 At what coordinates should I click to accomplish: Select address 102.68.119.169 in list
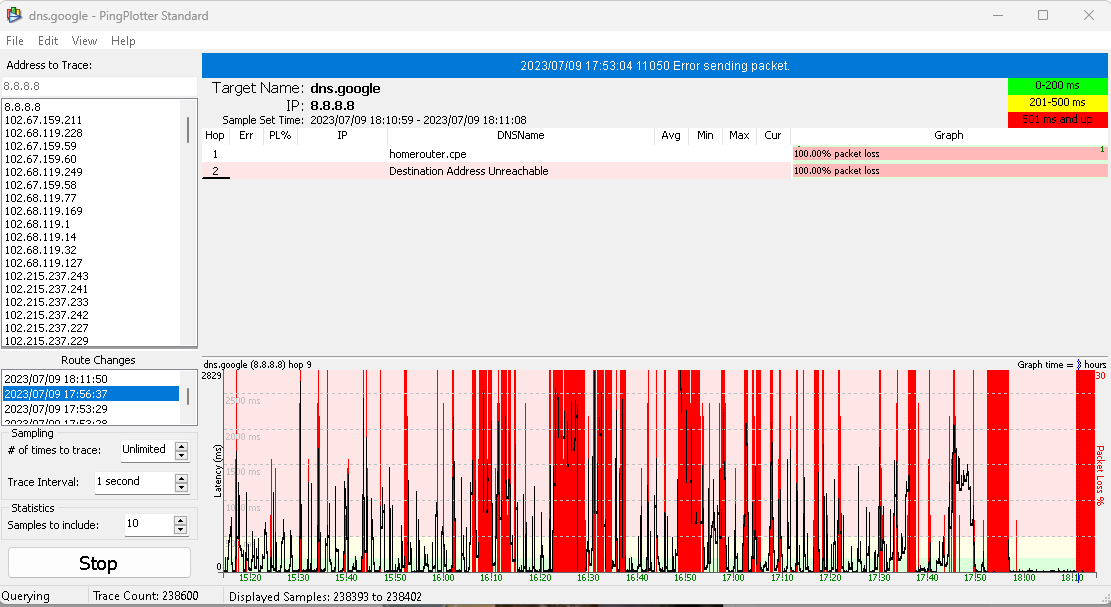tap(43, 211)
